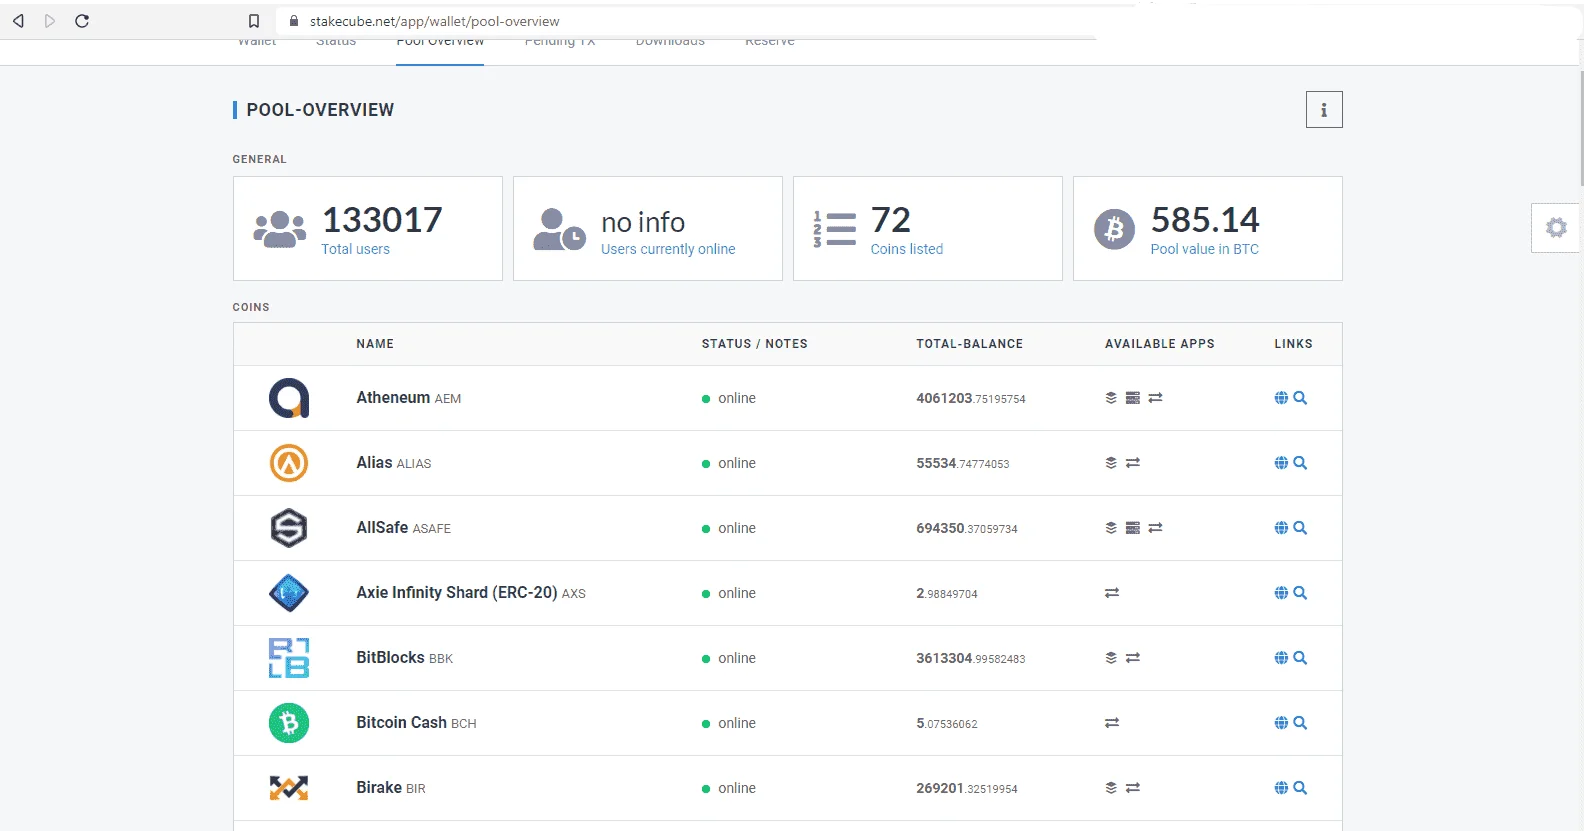Click the Pool value in BTC card
1585x831 pixels.
[x=1208, y=229]
